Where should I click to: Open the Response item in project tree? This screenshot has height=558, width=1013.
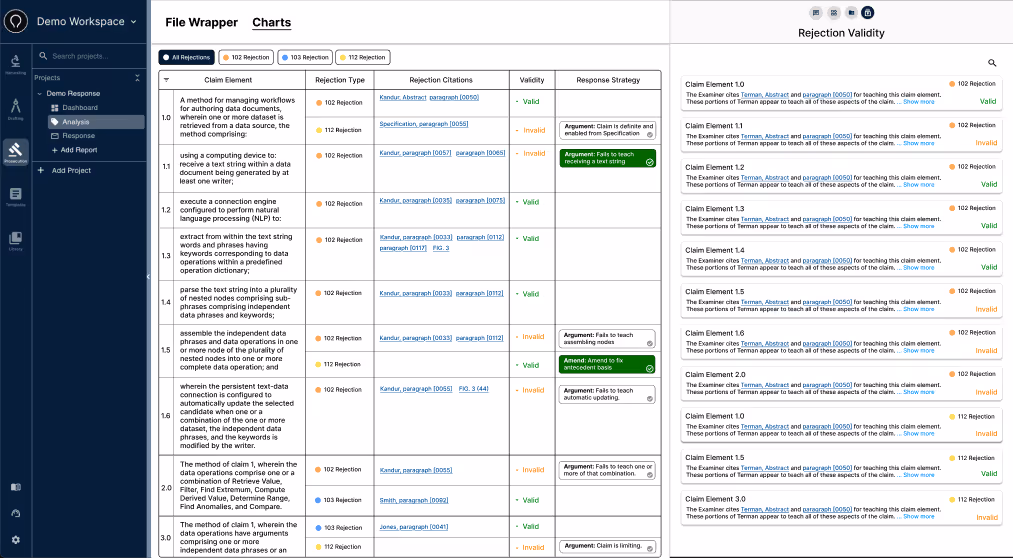(x=79, y=136)
